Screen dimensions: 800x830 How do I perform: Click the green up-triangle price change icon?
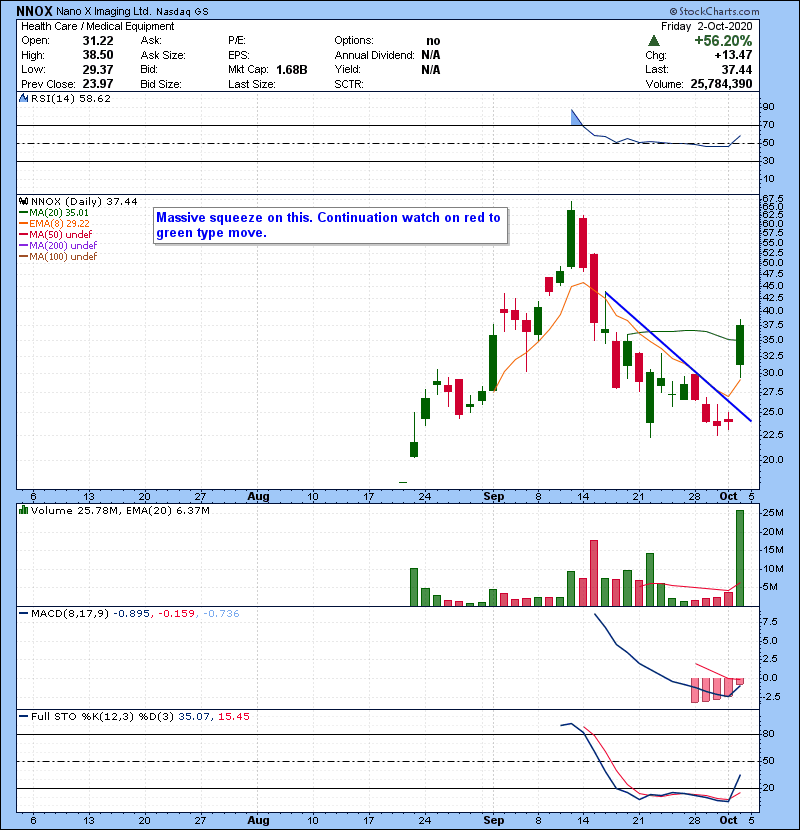tap(654, 40)
